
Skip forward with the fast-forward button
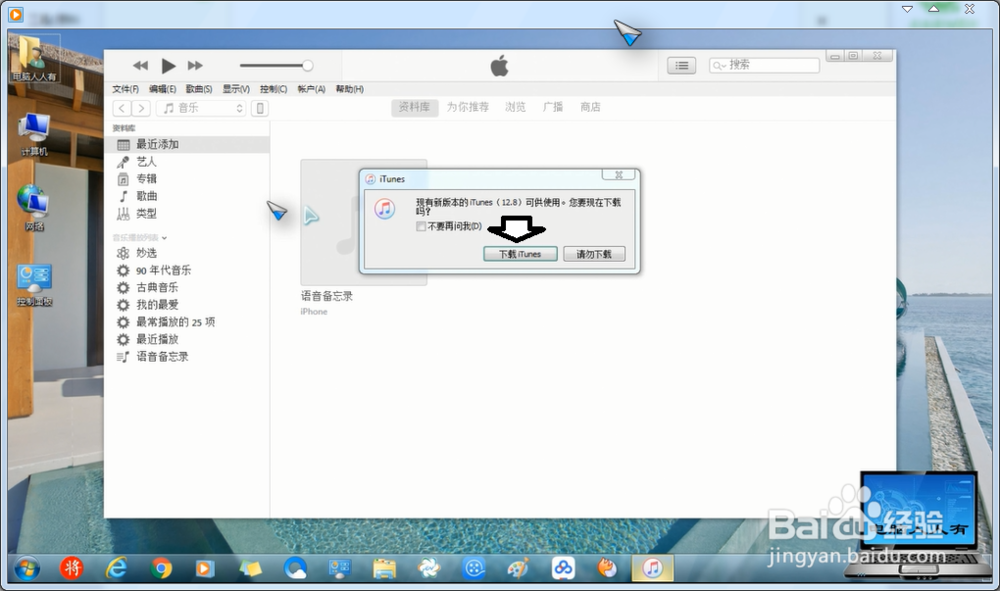(x=195, y=66)
